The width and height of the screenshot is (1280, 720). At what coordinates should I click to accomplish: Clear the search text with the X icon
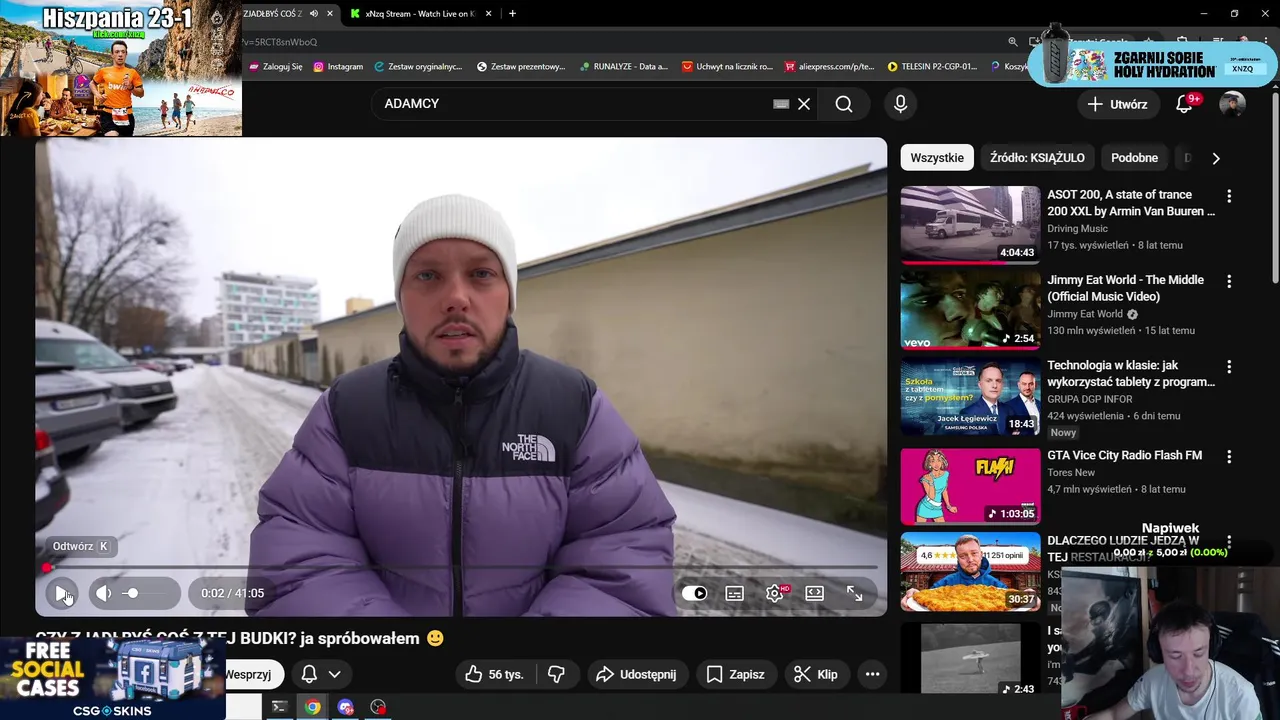(x=803, y=104)
